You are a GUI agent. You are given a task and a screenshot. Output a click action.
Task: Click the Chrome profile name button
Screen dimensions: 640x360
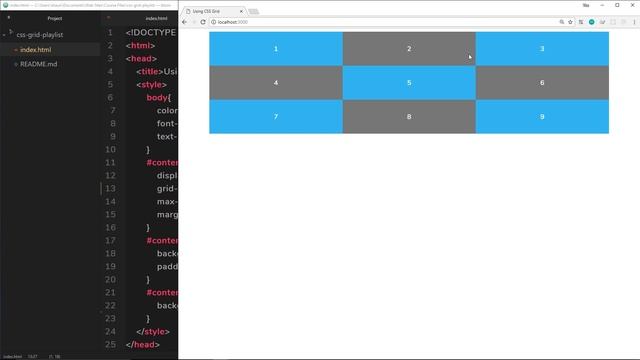tap(586, 5)
